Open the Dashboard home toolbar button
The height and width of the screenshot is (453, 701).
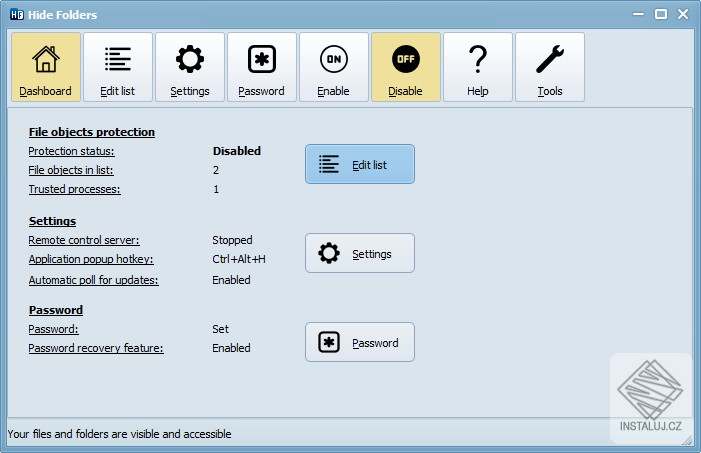click(x=46, y=67)
